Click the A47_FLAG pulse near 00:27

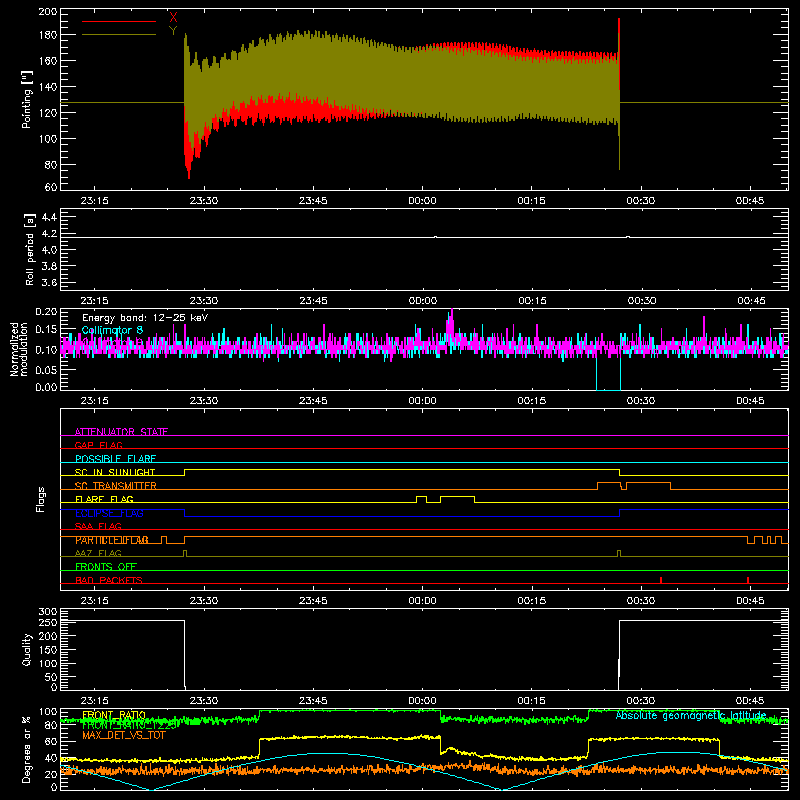point(619,553)
